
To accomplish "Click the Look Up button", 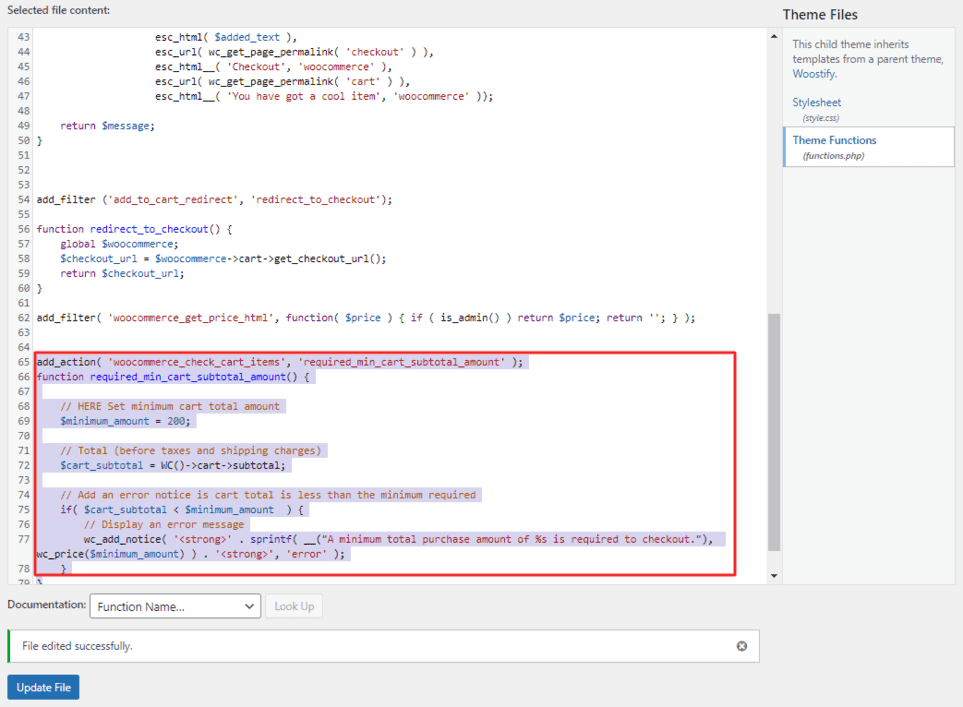I will (x=294, y=606).
